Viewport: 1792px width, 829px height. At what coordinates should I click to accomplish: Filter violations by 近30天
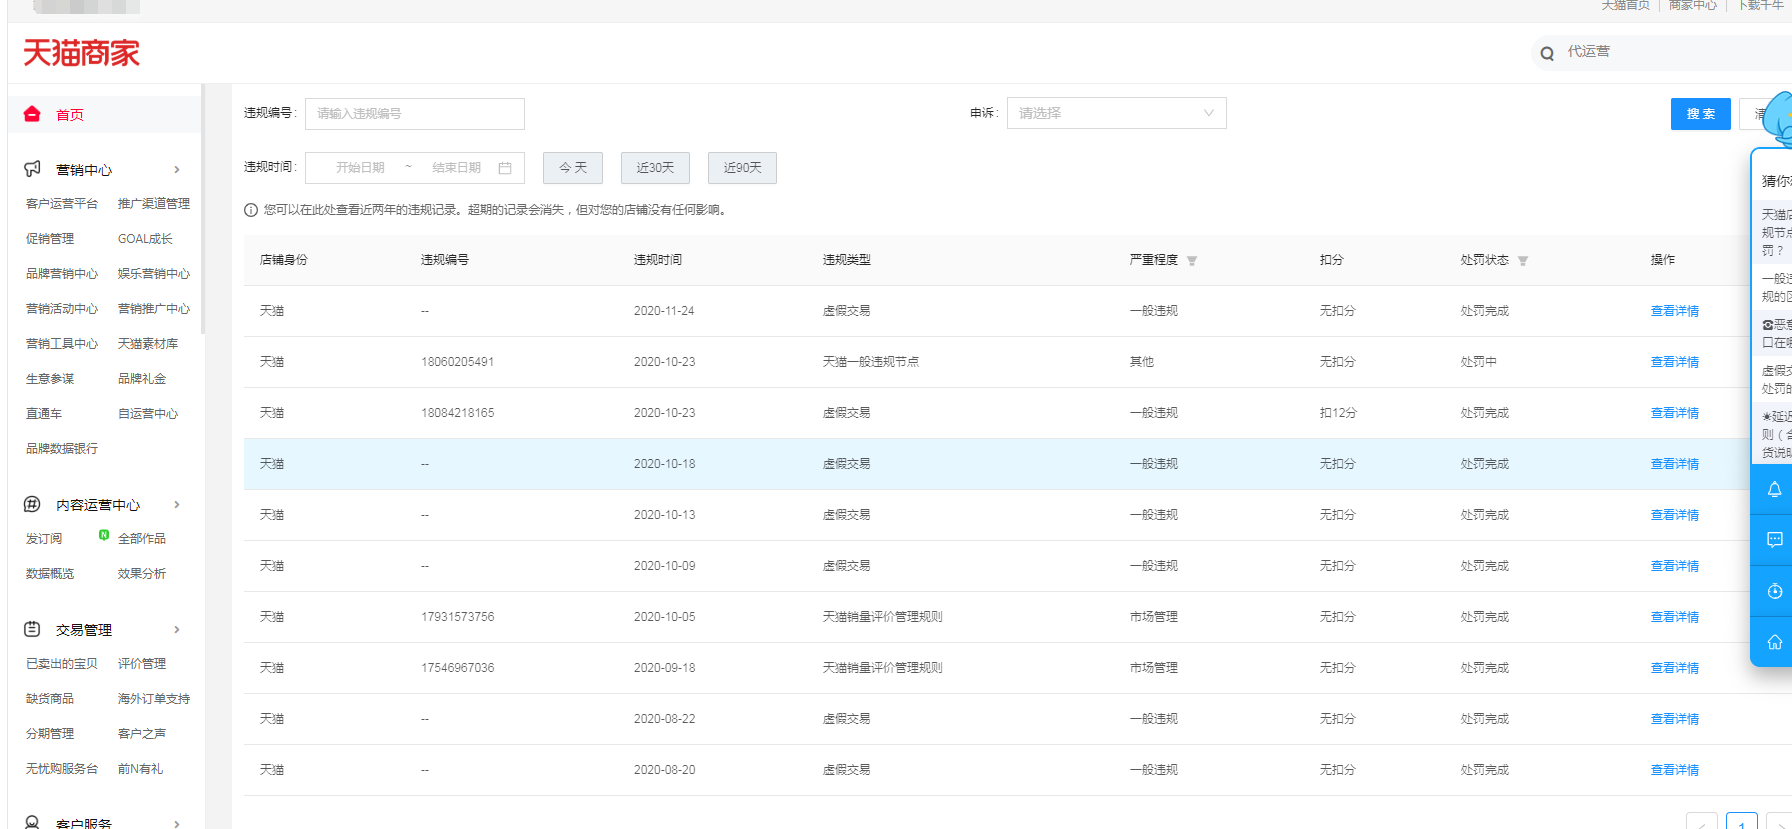point(655,168)
